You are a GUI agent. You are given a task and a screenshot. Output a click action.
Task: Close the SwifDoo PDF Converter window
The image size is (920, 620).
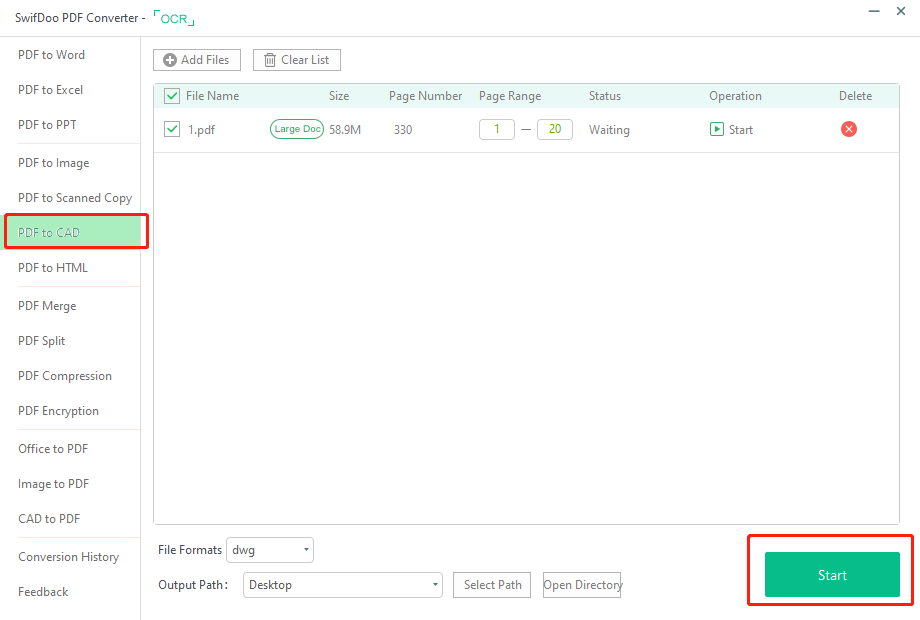(x=901, y=11)
